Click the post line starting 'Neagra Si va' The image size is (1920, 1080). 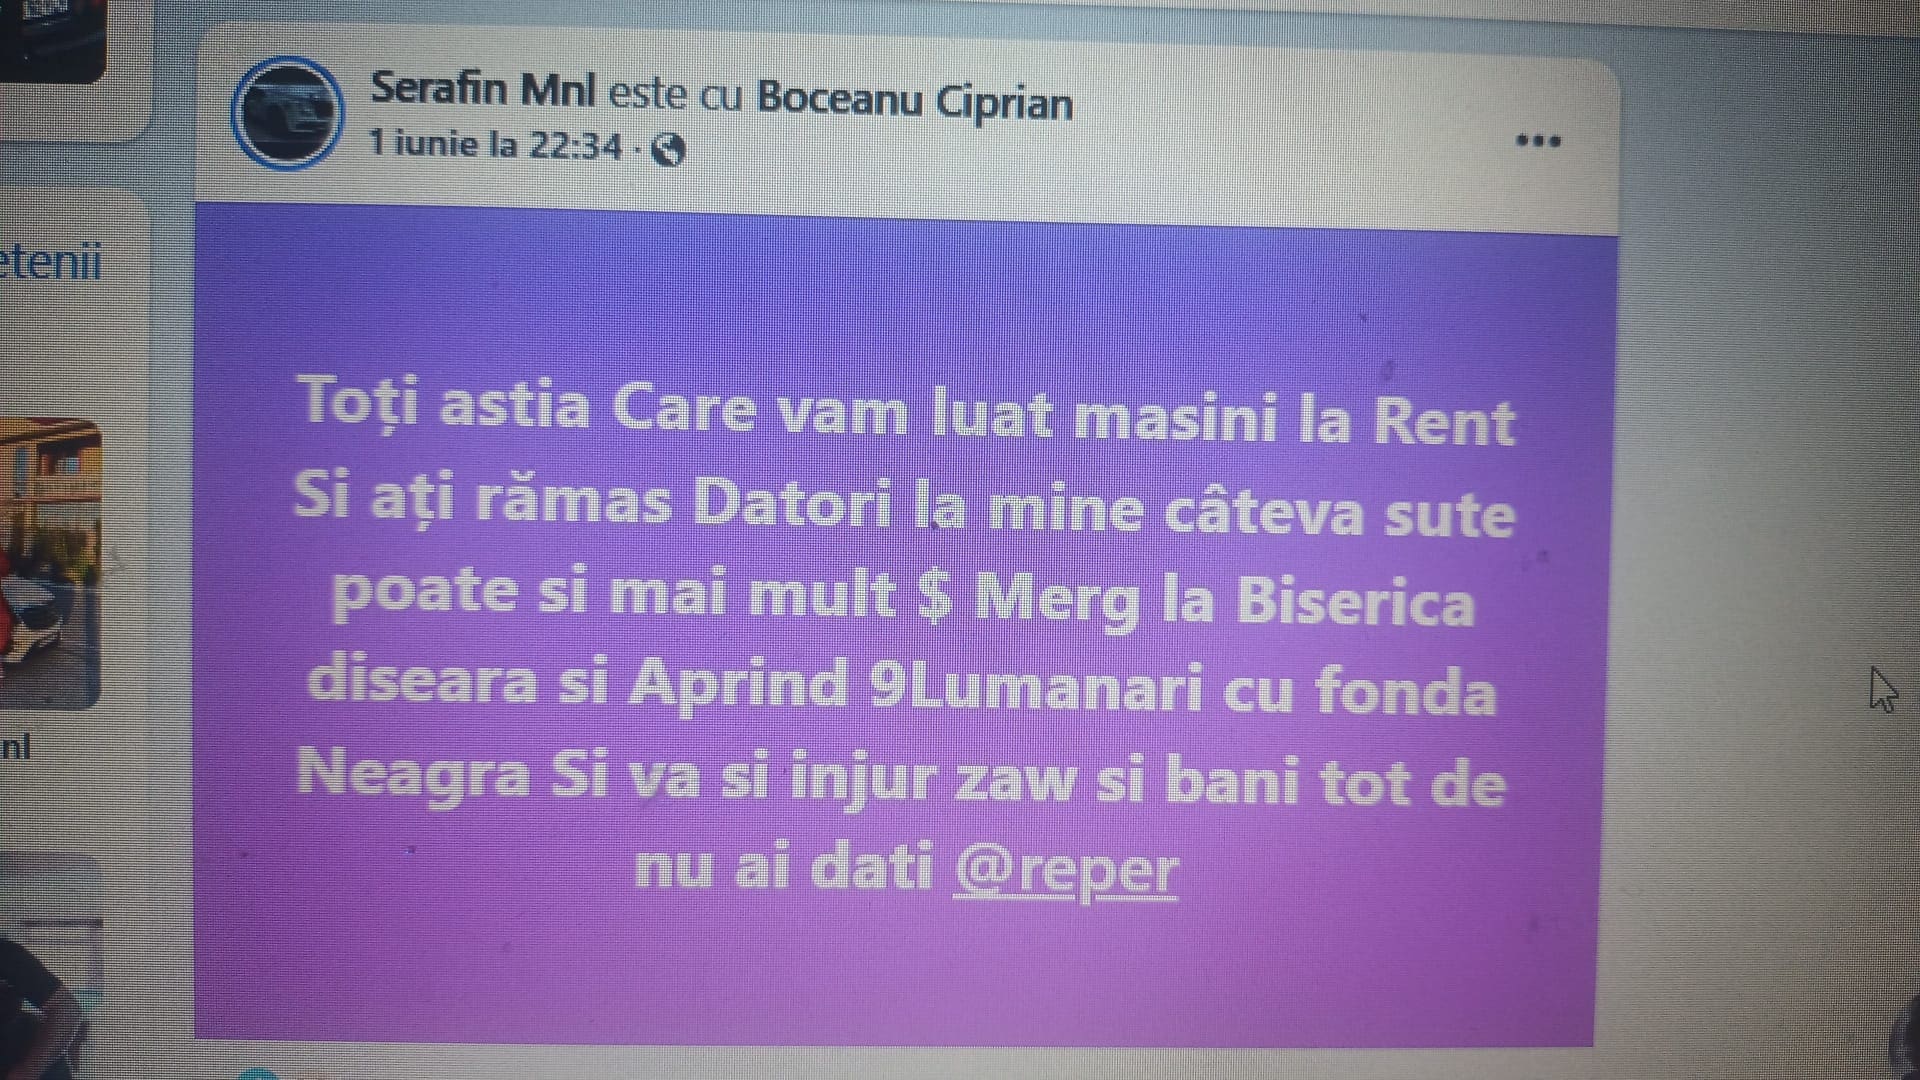900,778
